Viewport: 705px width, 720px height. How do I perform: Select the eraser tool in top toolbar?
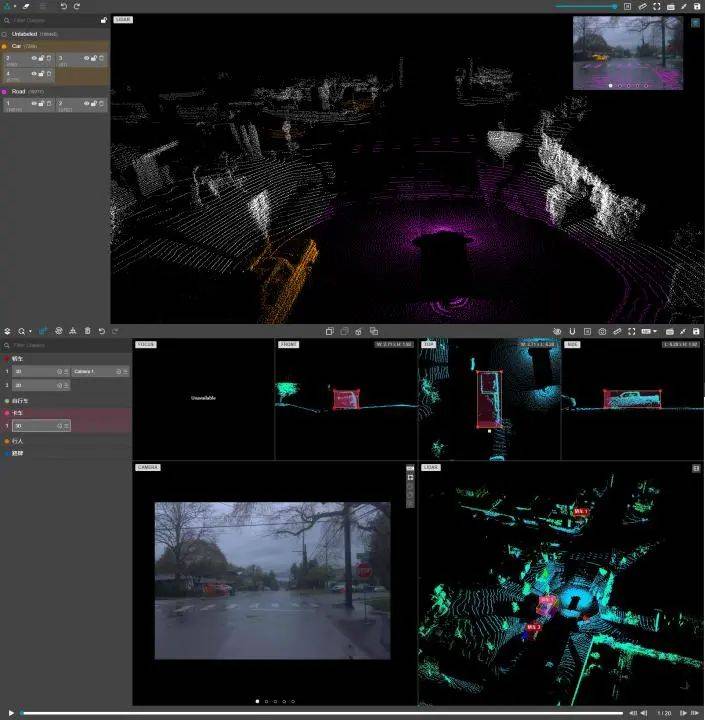[x=27, y=6]
